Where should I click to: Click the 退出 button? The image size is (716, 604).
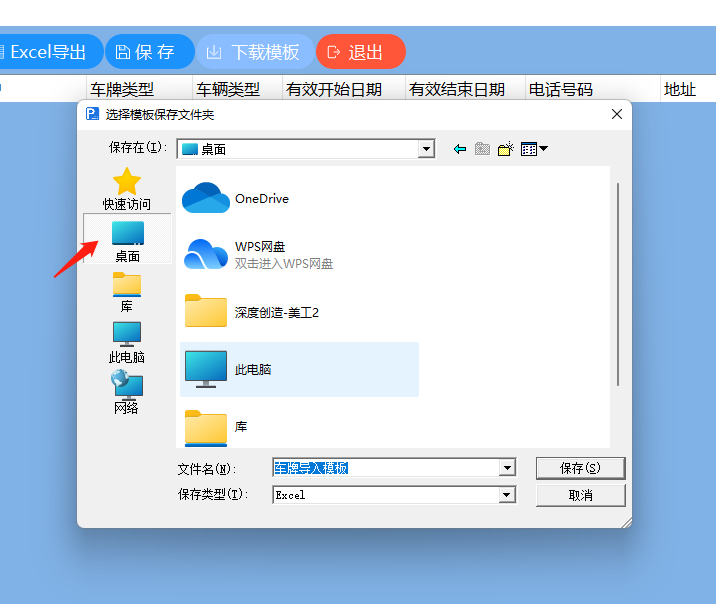click(x=361, y=52)
